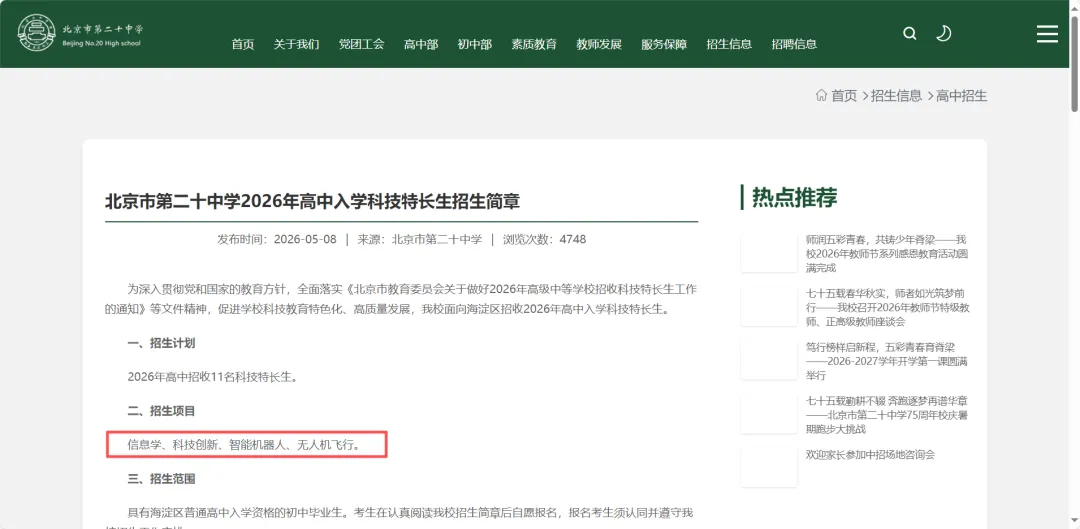
Task: Click the 三、招生范围 heading
Action: pos(161,479)
